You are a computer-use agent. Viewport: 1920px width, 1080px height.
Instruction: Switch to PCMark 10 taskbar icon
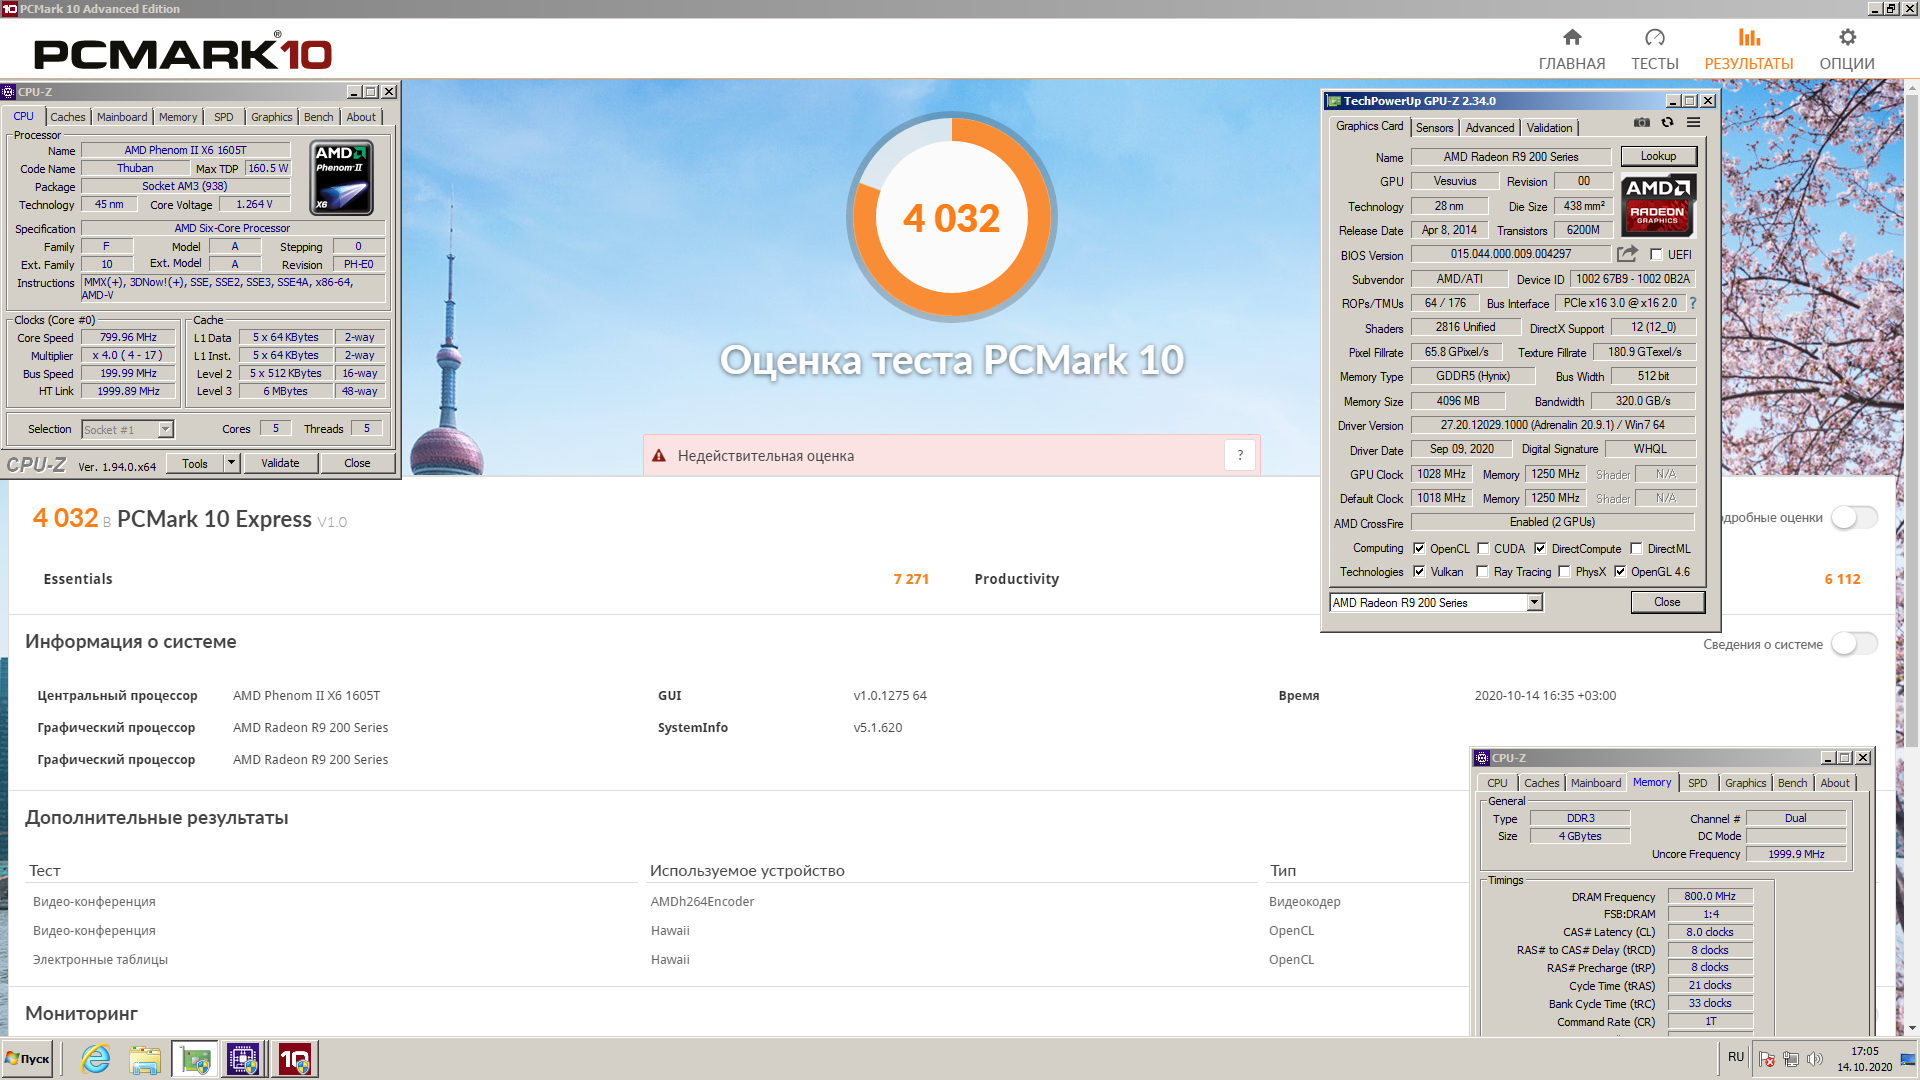coord(295,1059)
